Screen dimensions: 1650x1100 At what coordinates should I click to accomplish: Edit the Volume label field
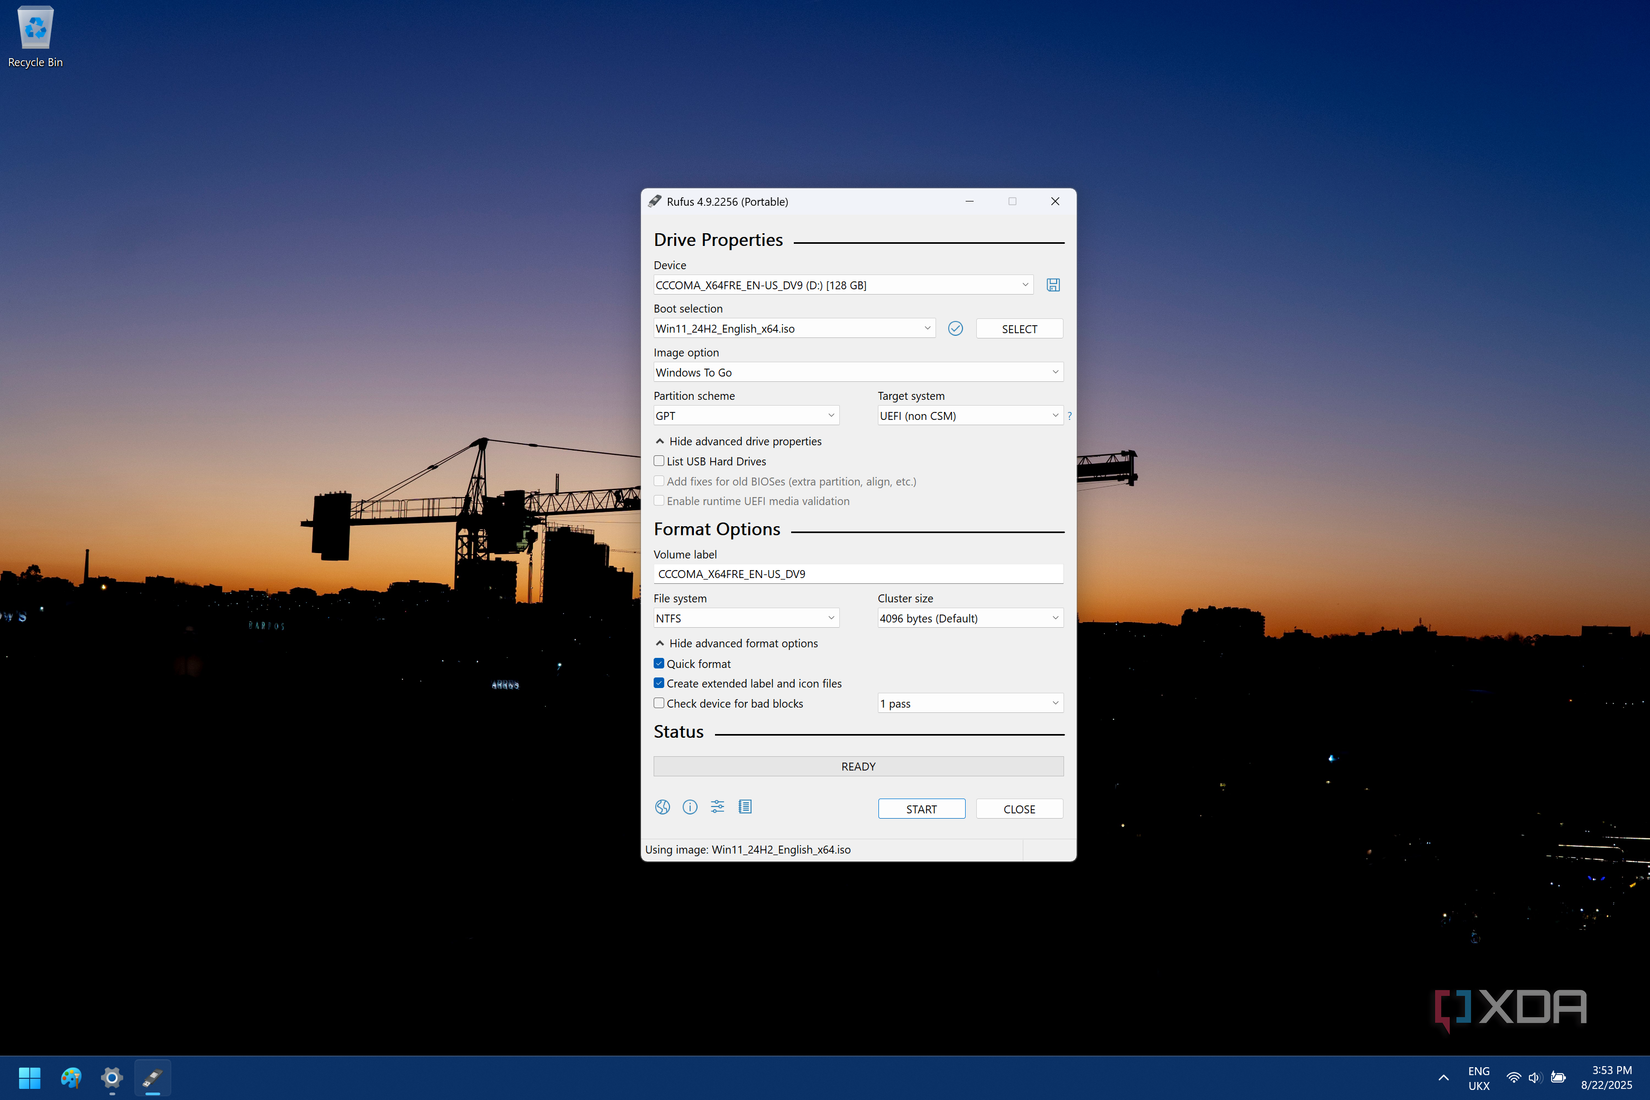pos(858,573)
